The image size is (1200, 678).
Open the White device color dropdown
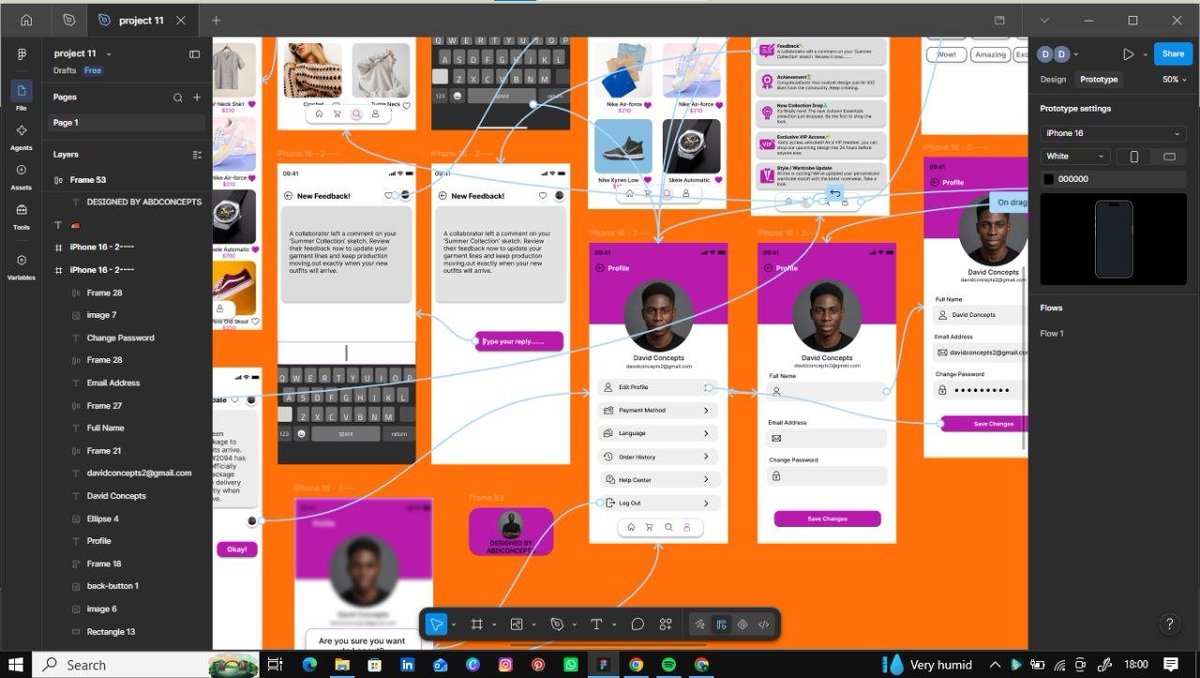tap(1075, 156)
